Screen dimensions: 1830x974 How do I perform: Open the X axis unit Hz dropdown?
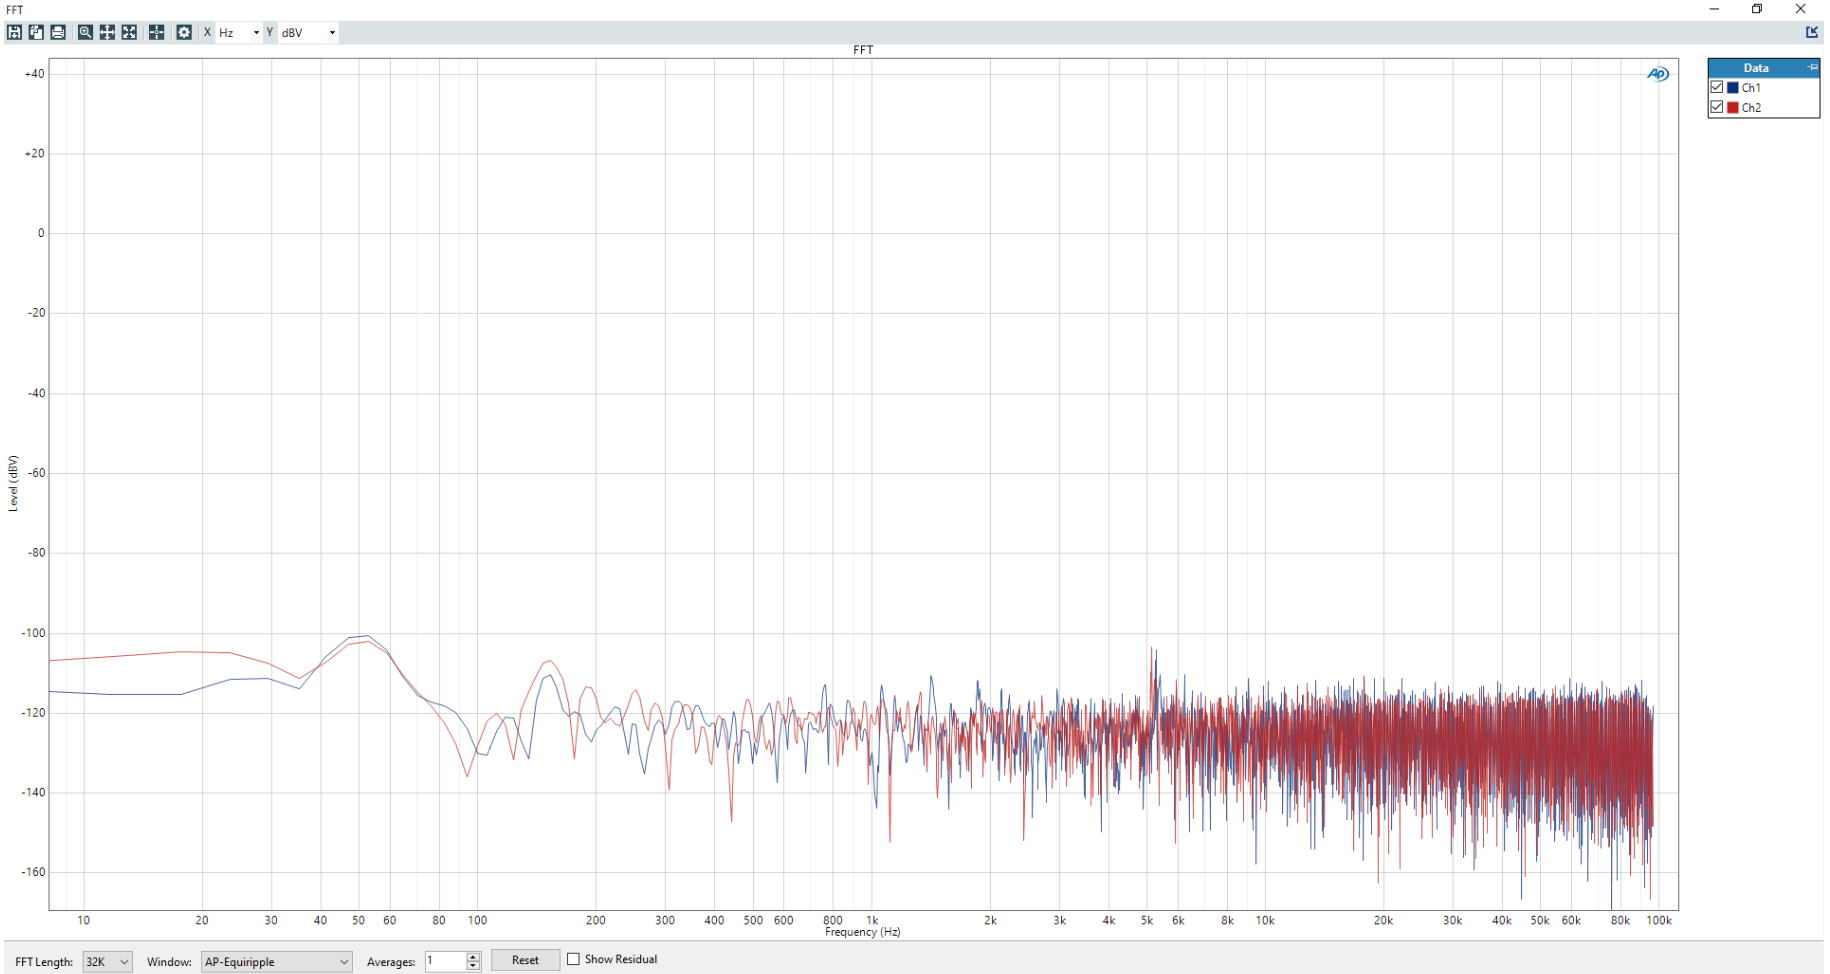[239, 33]
